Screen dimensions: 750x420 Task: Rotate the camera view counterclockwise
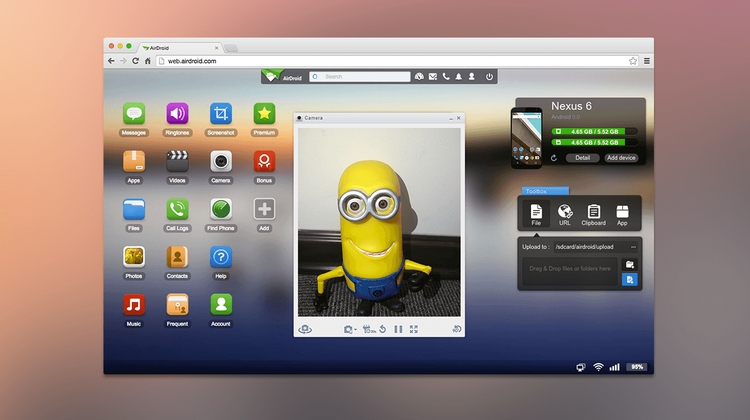tap(383, 329)
